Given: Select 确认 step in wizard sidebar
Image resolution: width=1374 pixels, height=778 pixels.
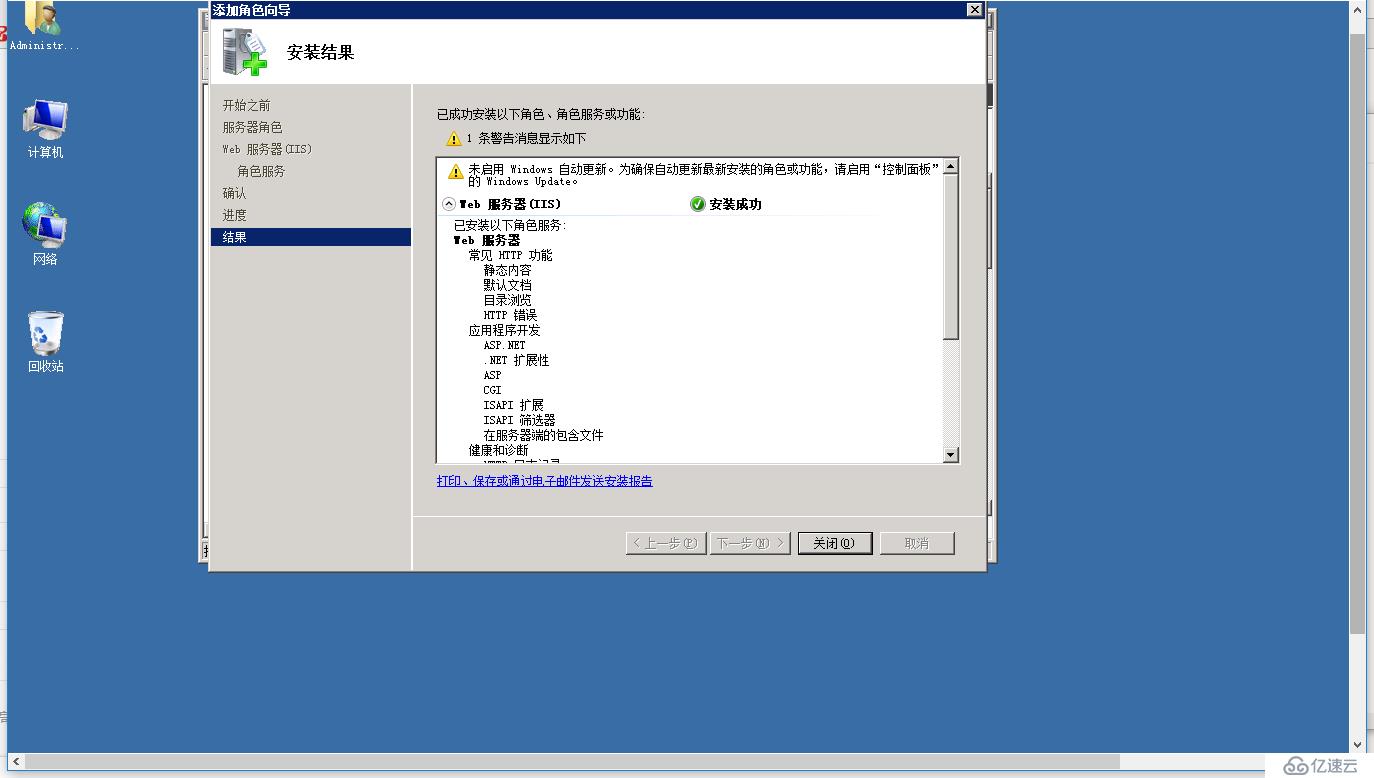Looking at the screenshot, I should tap(234, 193).
